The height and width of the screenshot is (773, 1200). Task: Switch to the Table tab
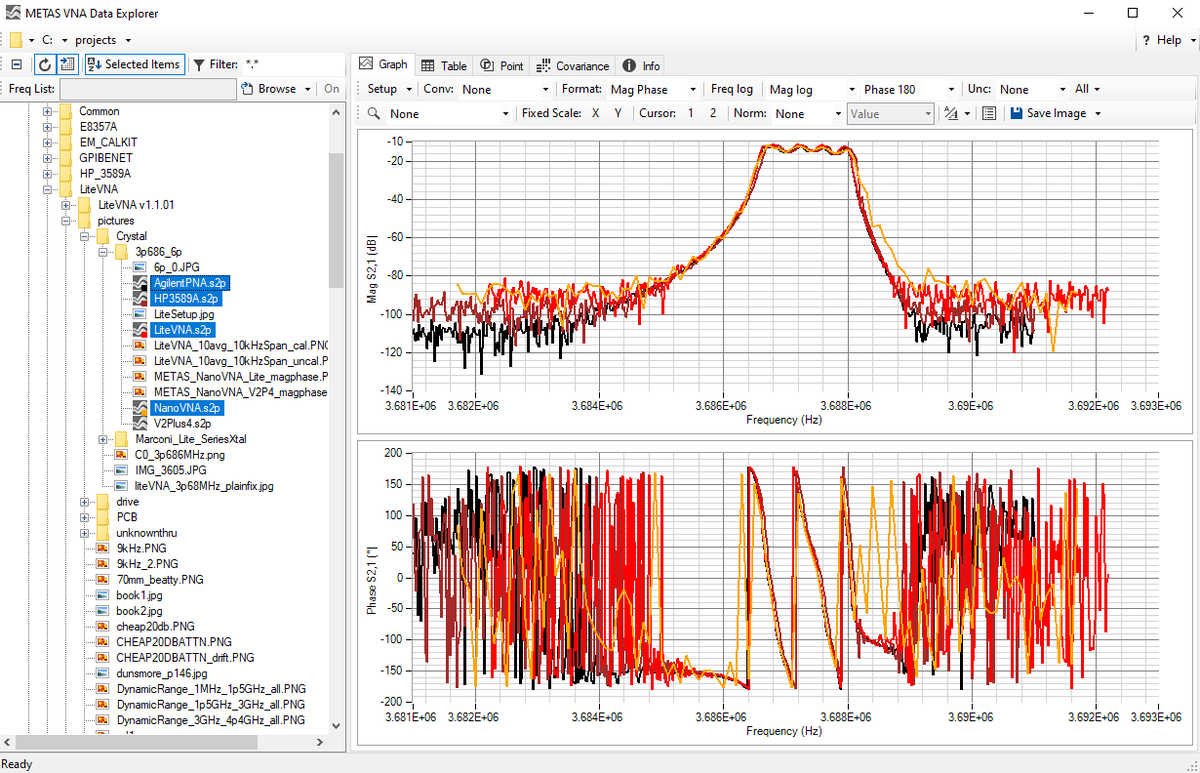[444, 65]
